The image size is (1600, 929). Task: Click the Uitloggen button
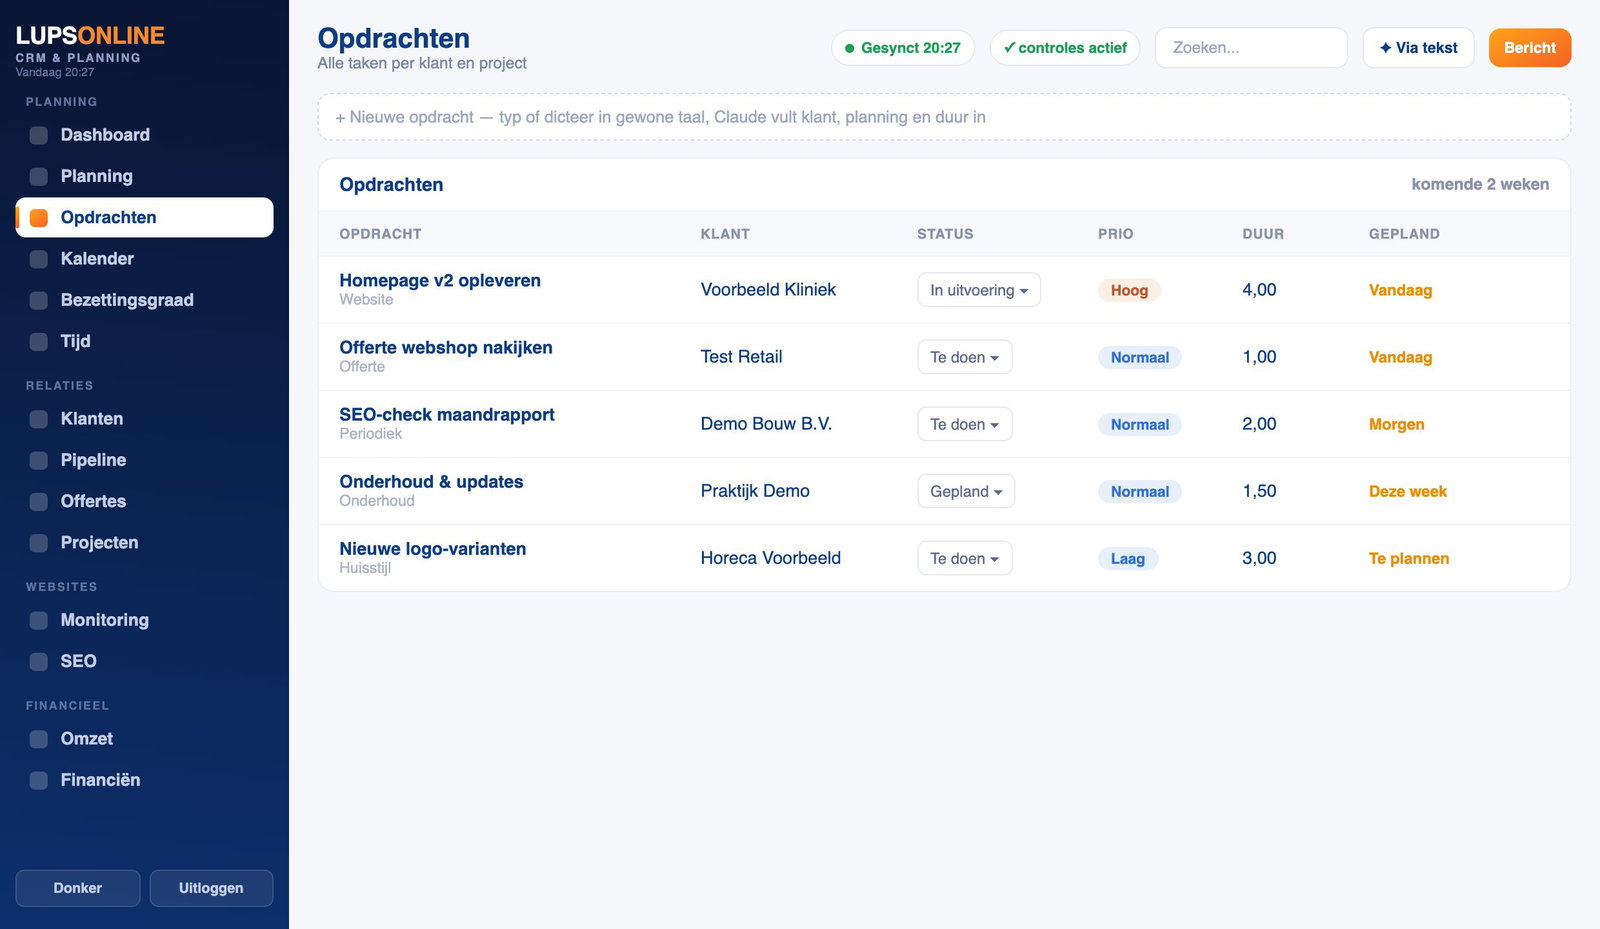pos(211,888)
